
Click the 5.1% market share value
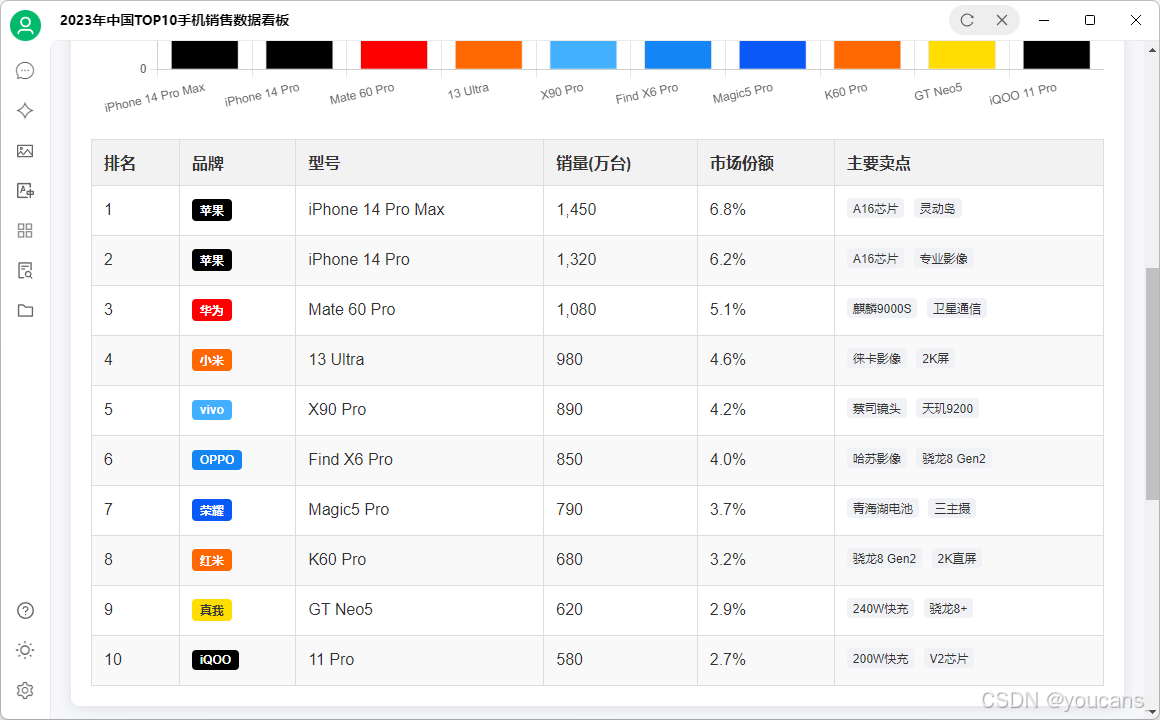coord(727,309)
